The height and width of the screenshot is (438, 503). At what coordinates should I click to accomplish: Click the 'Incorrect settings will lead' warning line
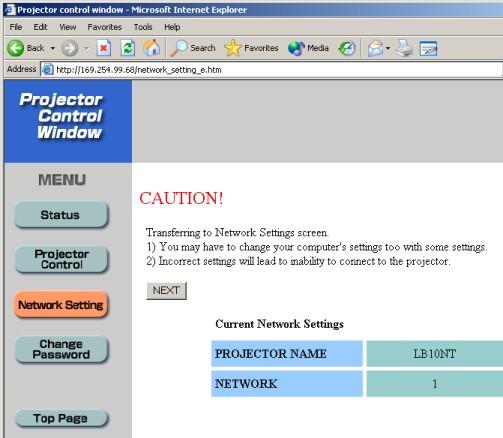(298, 261)
